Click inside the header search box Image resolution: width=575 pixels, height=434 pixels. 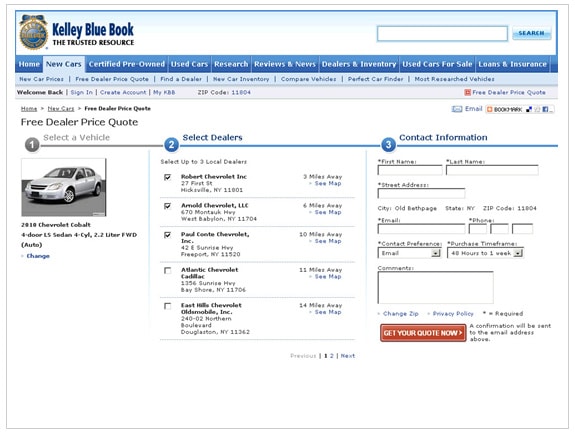[x=442, y=33]
